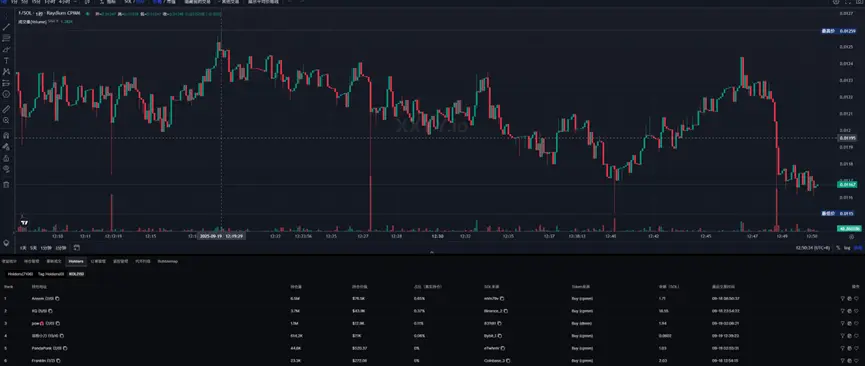Click the Binance_2 source link
Image resolution: width=865 pixels, height=366 pixels.
tap(493, 311)
